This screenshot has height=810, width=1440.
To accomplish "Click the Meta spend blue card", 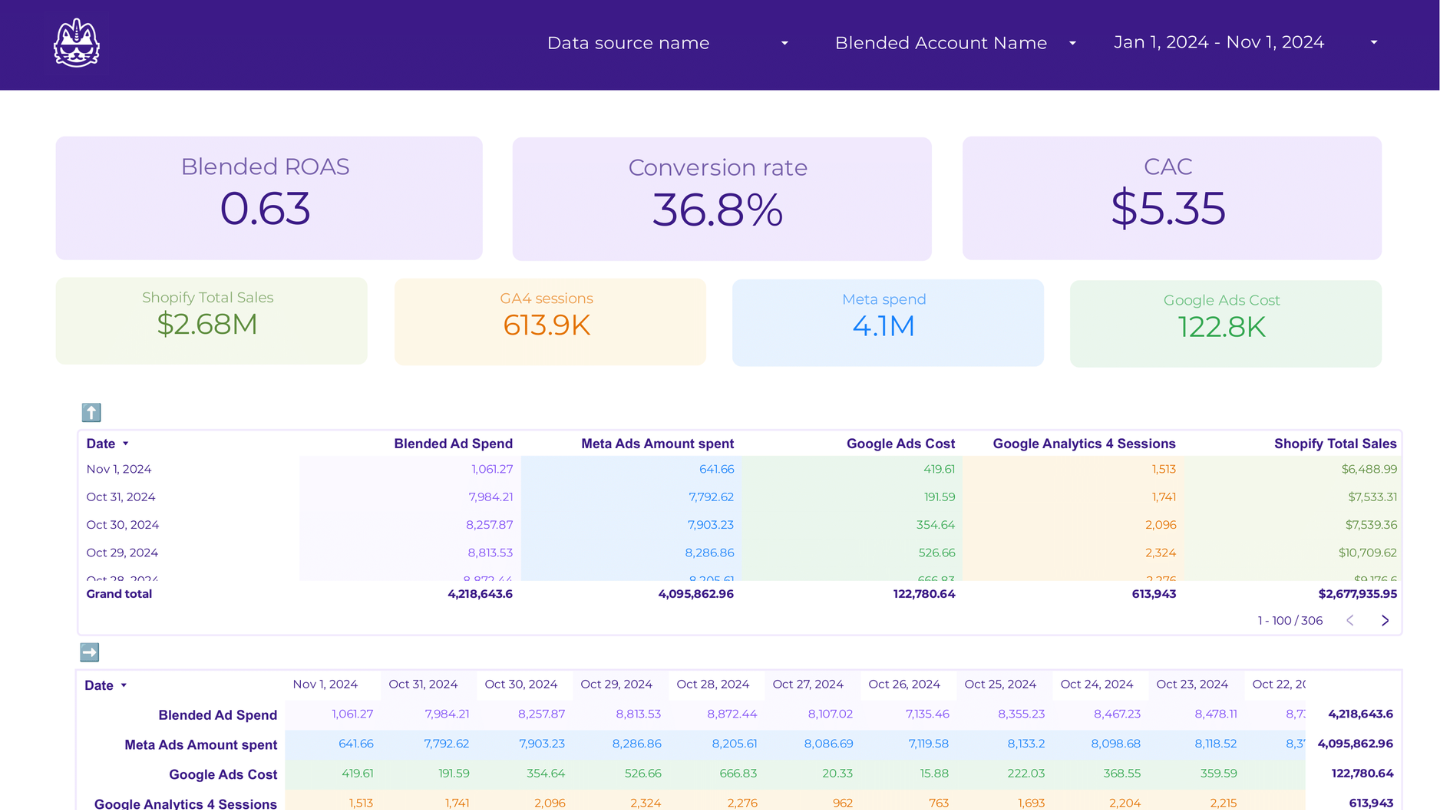I will coord(887,322).
